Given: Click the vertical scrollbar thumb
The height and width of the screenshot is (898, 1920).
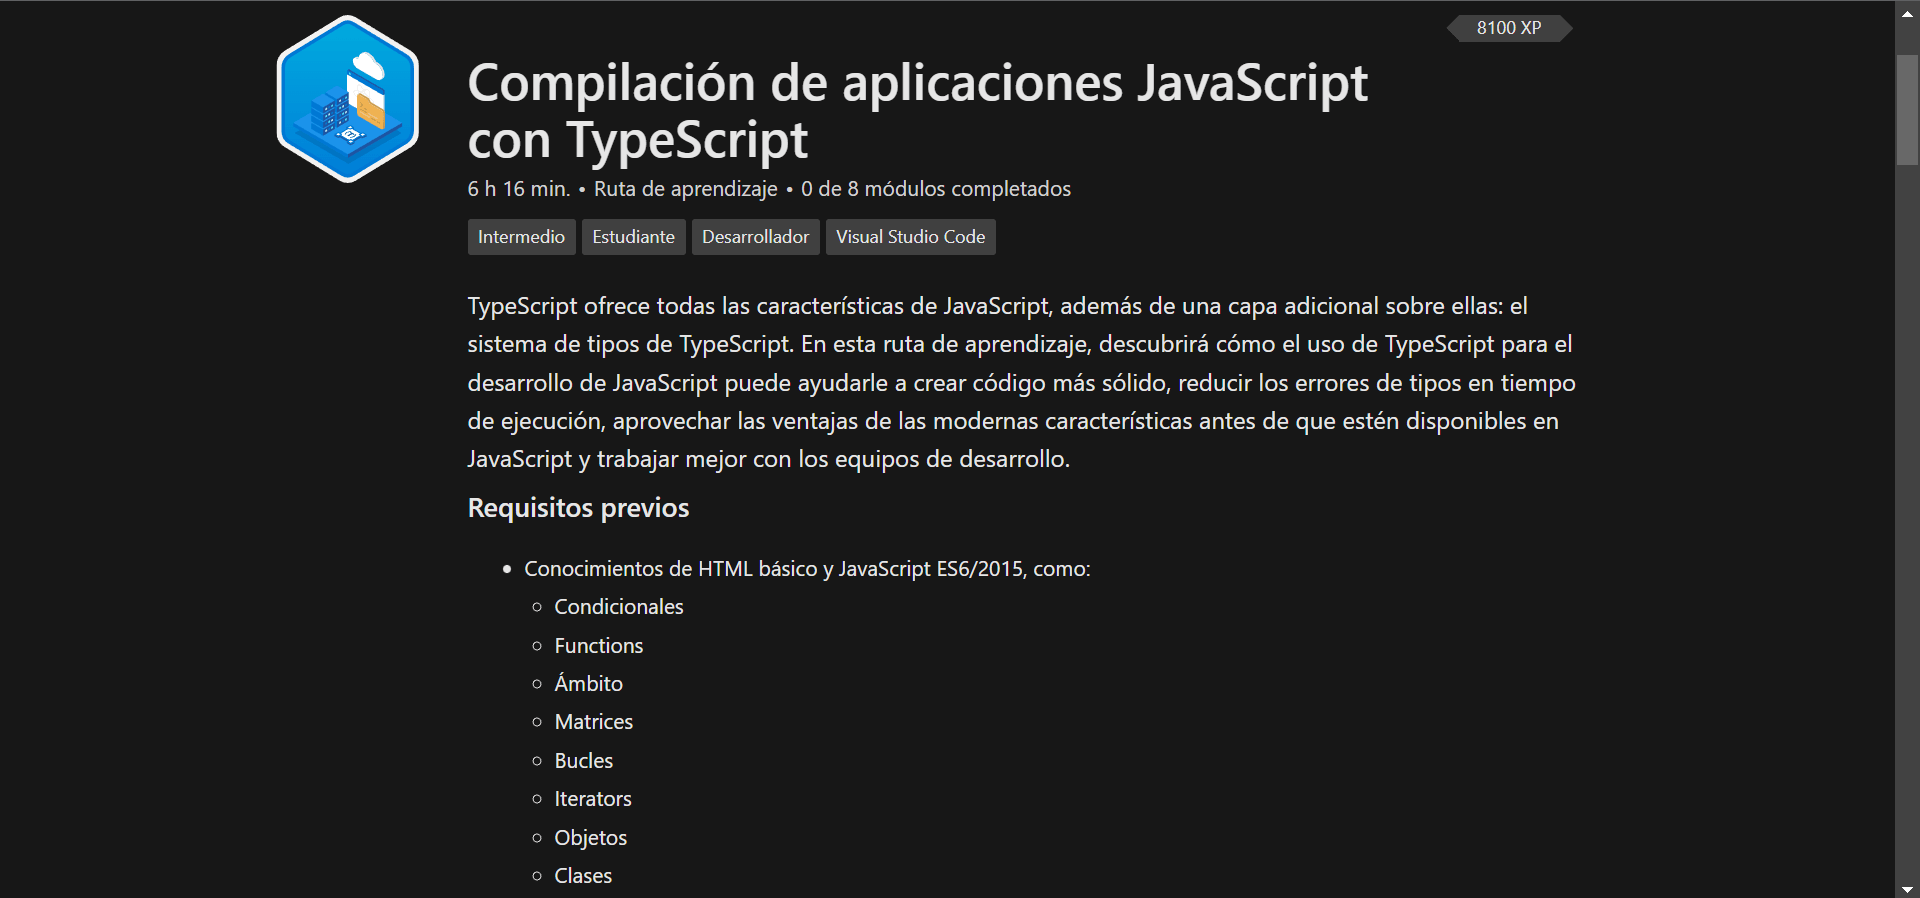Looking at the screenshot, I should pos(1907,110).
